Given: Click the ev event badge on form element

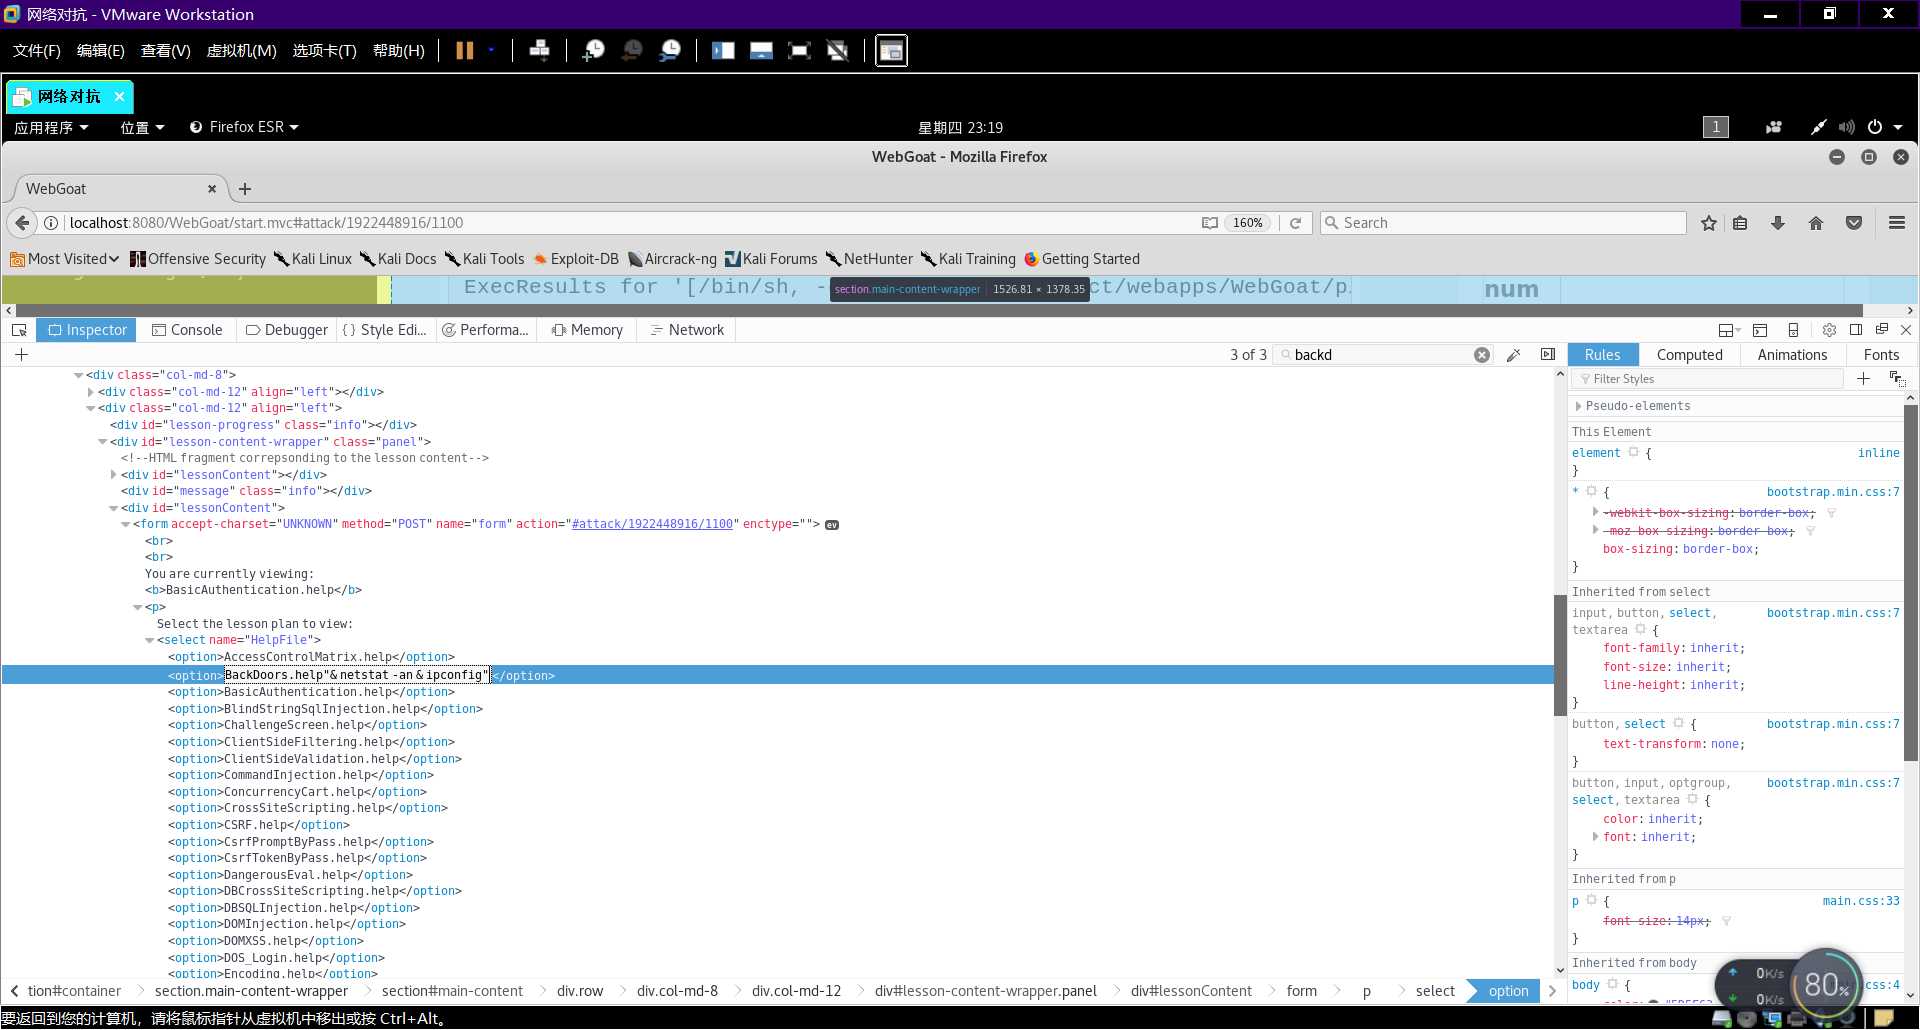Looking at the screenshot, I should pos(832,525).
